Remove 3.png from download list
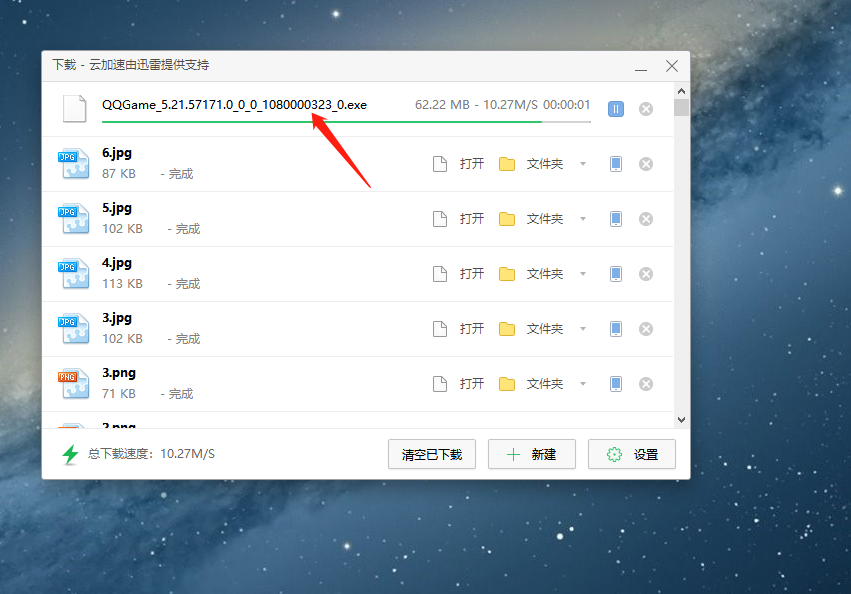Image resolution: width=851 pixels, height=594 pixels. tap(646, 384)
